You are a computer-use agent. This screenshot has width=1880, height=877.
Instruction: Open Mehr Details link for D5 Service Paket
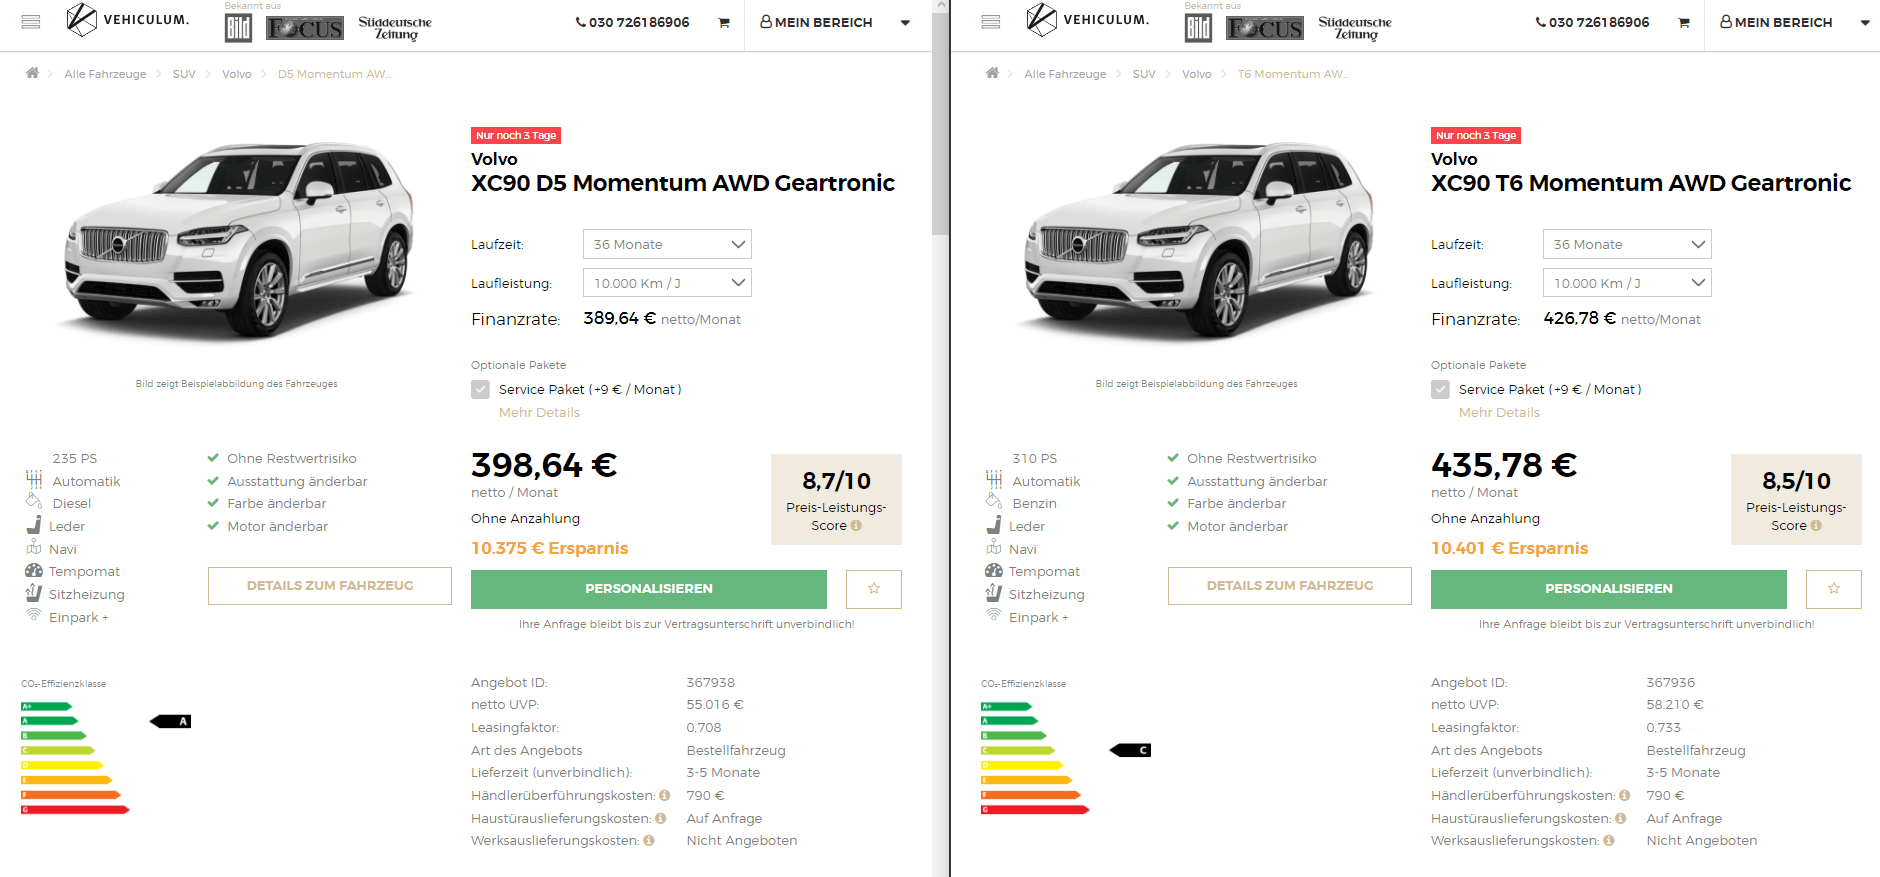click(x=539, y=413)
